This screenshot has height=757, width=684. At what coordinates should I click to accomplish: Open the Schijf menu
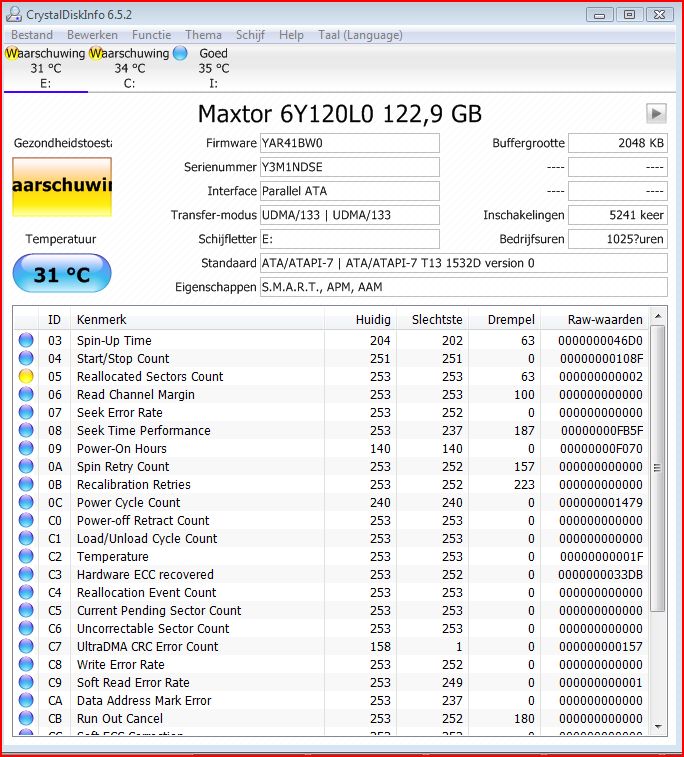pyautogui.click(x=250, y=35)
